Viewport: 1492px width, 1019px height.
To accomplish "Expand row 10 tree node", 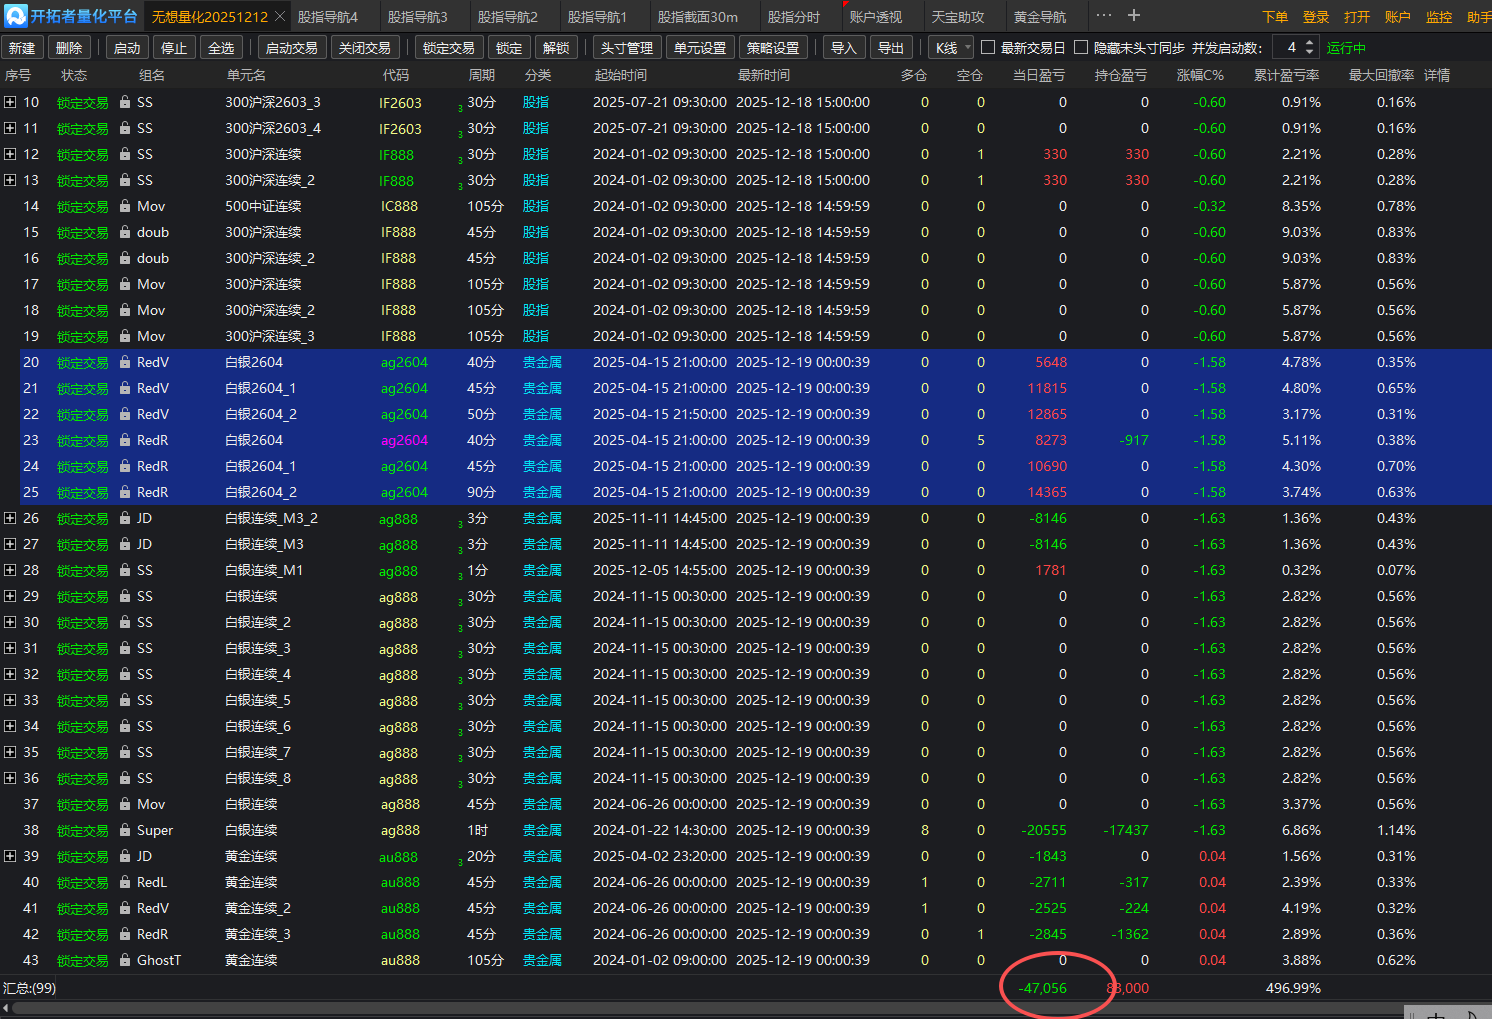I will pos(10,102).
